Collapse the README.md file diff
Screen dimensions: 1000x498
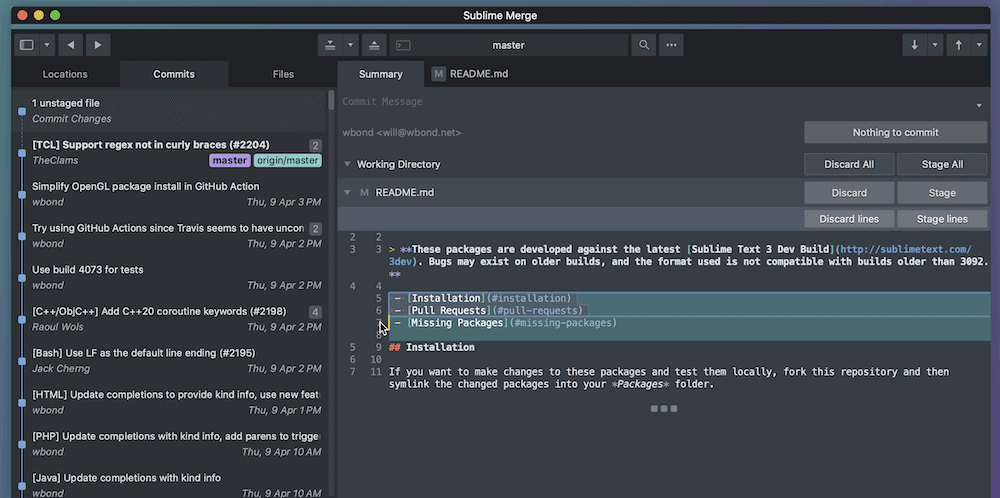[x=347, y=192]
